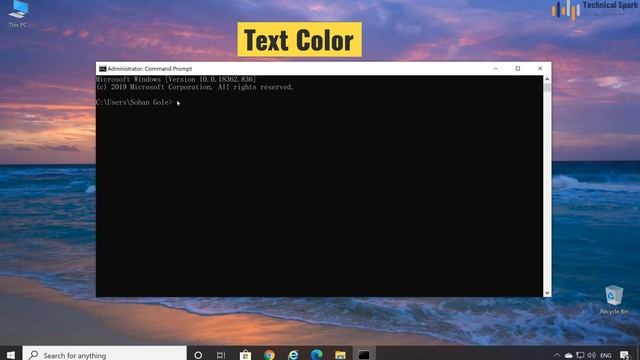This screenshot has height=360, width=640.
Task: Click Command Prompt scrollbar up arrow
Action: tap(547, 79)
